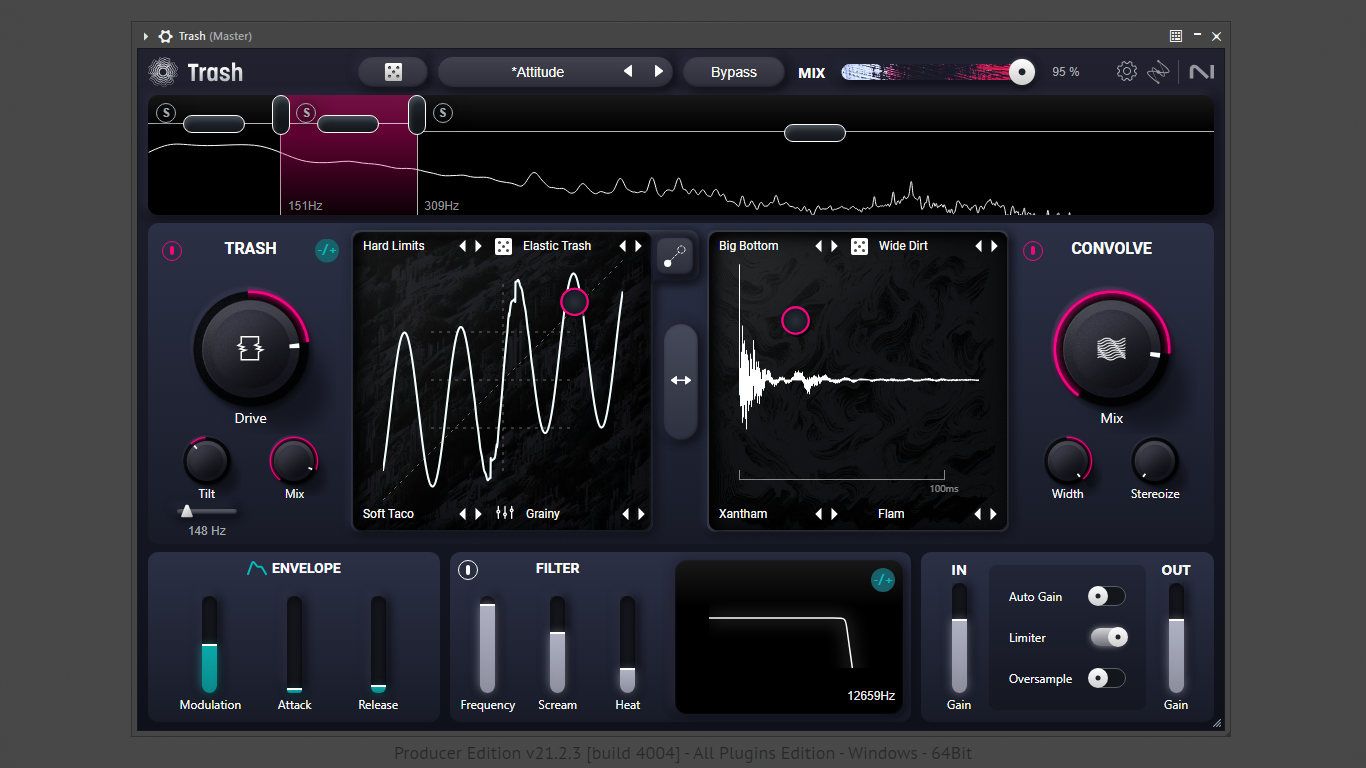Screen dimensions: 1366x768
Task: Click the teal -/+ icon in Trash module
Action: pos(327,251)
